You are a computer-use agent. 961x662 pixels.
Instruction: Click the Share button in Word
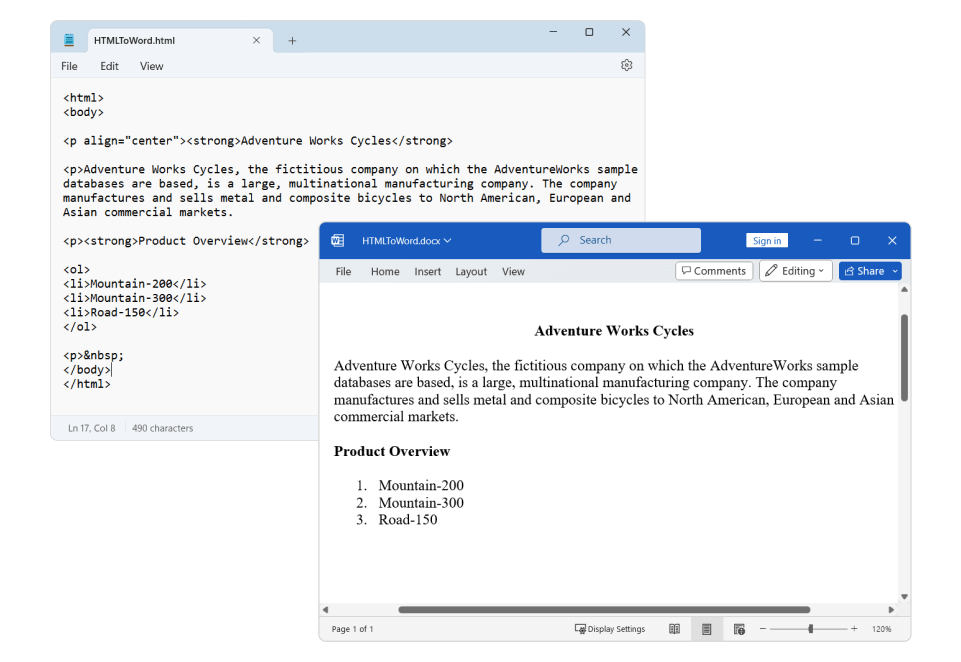point(865,271)
